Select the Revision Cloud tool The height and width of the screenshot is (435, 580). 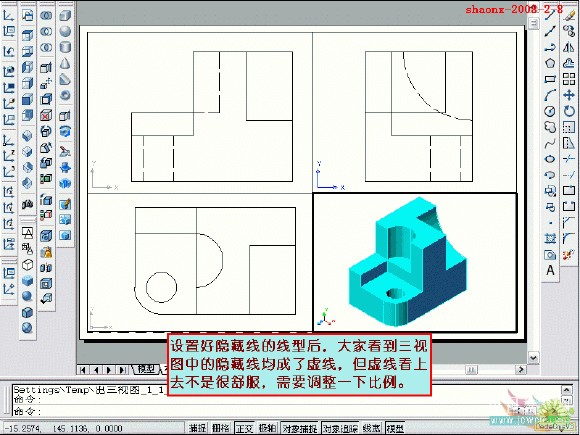click(550, 127)
